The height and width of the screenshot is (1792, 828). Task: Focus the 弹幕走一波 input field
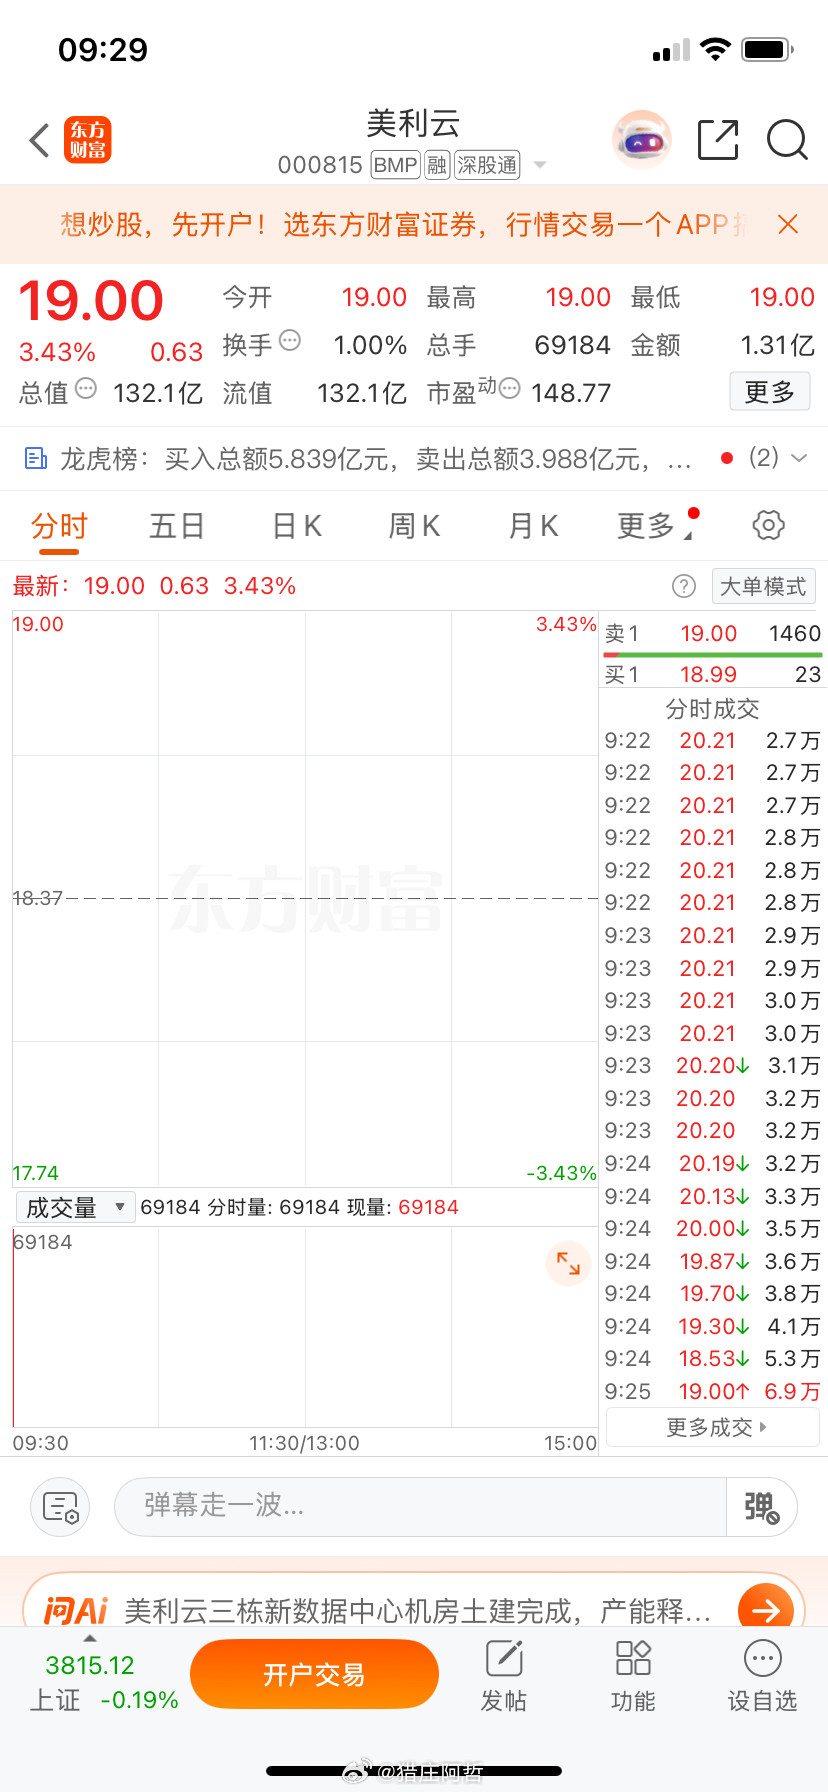point(420,1507)
